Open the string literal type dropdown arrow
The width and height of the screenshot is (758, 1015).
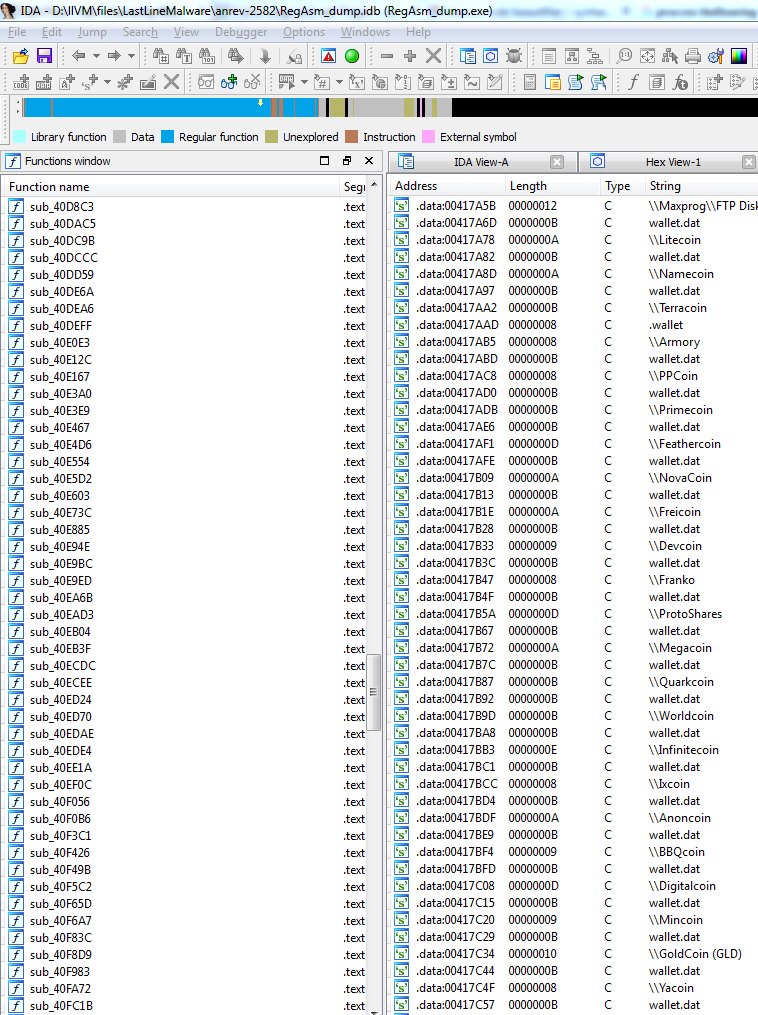click(x=107, y=82)
